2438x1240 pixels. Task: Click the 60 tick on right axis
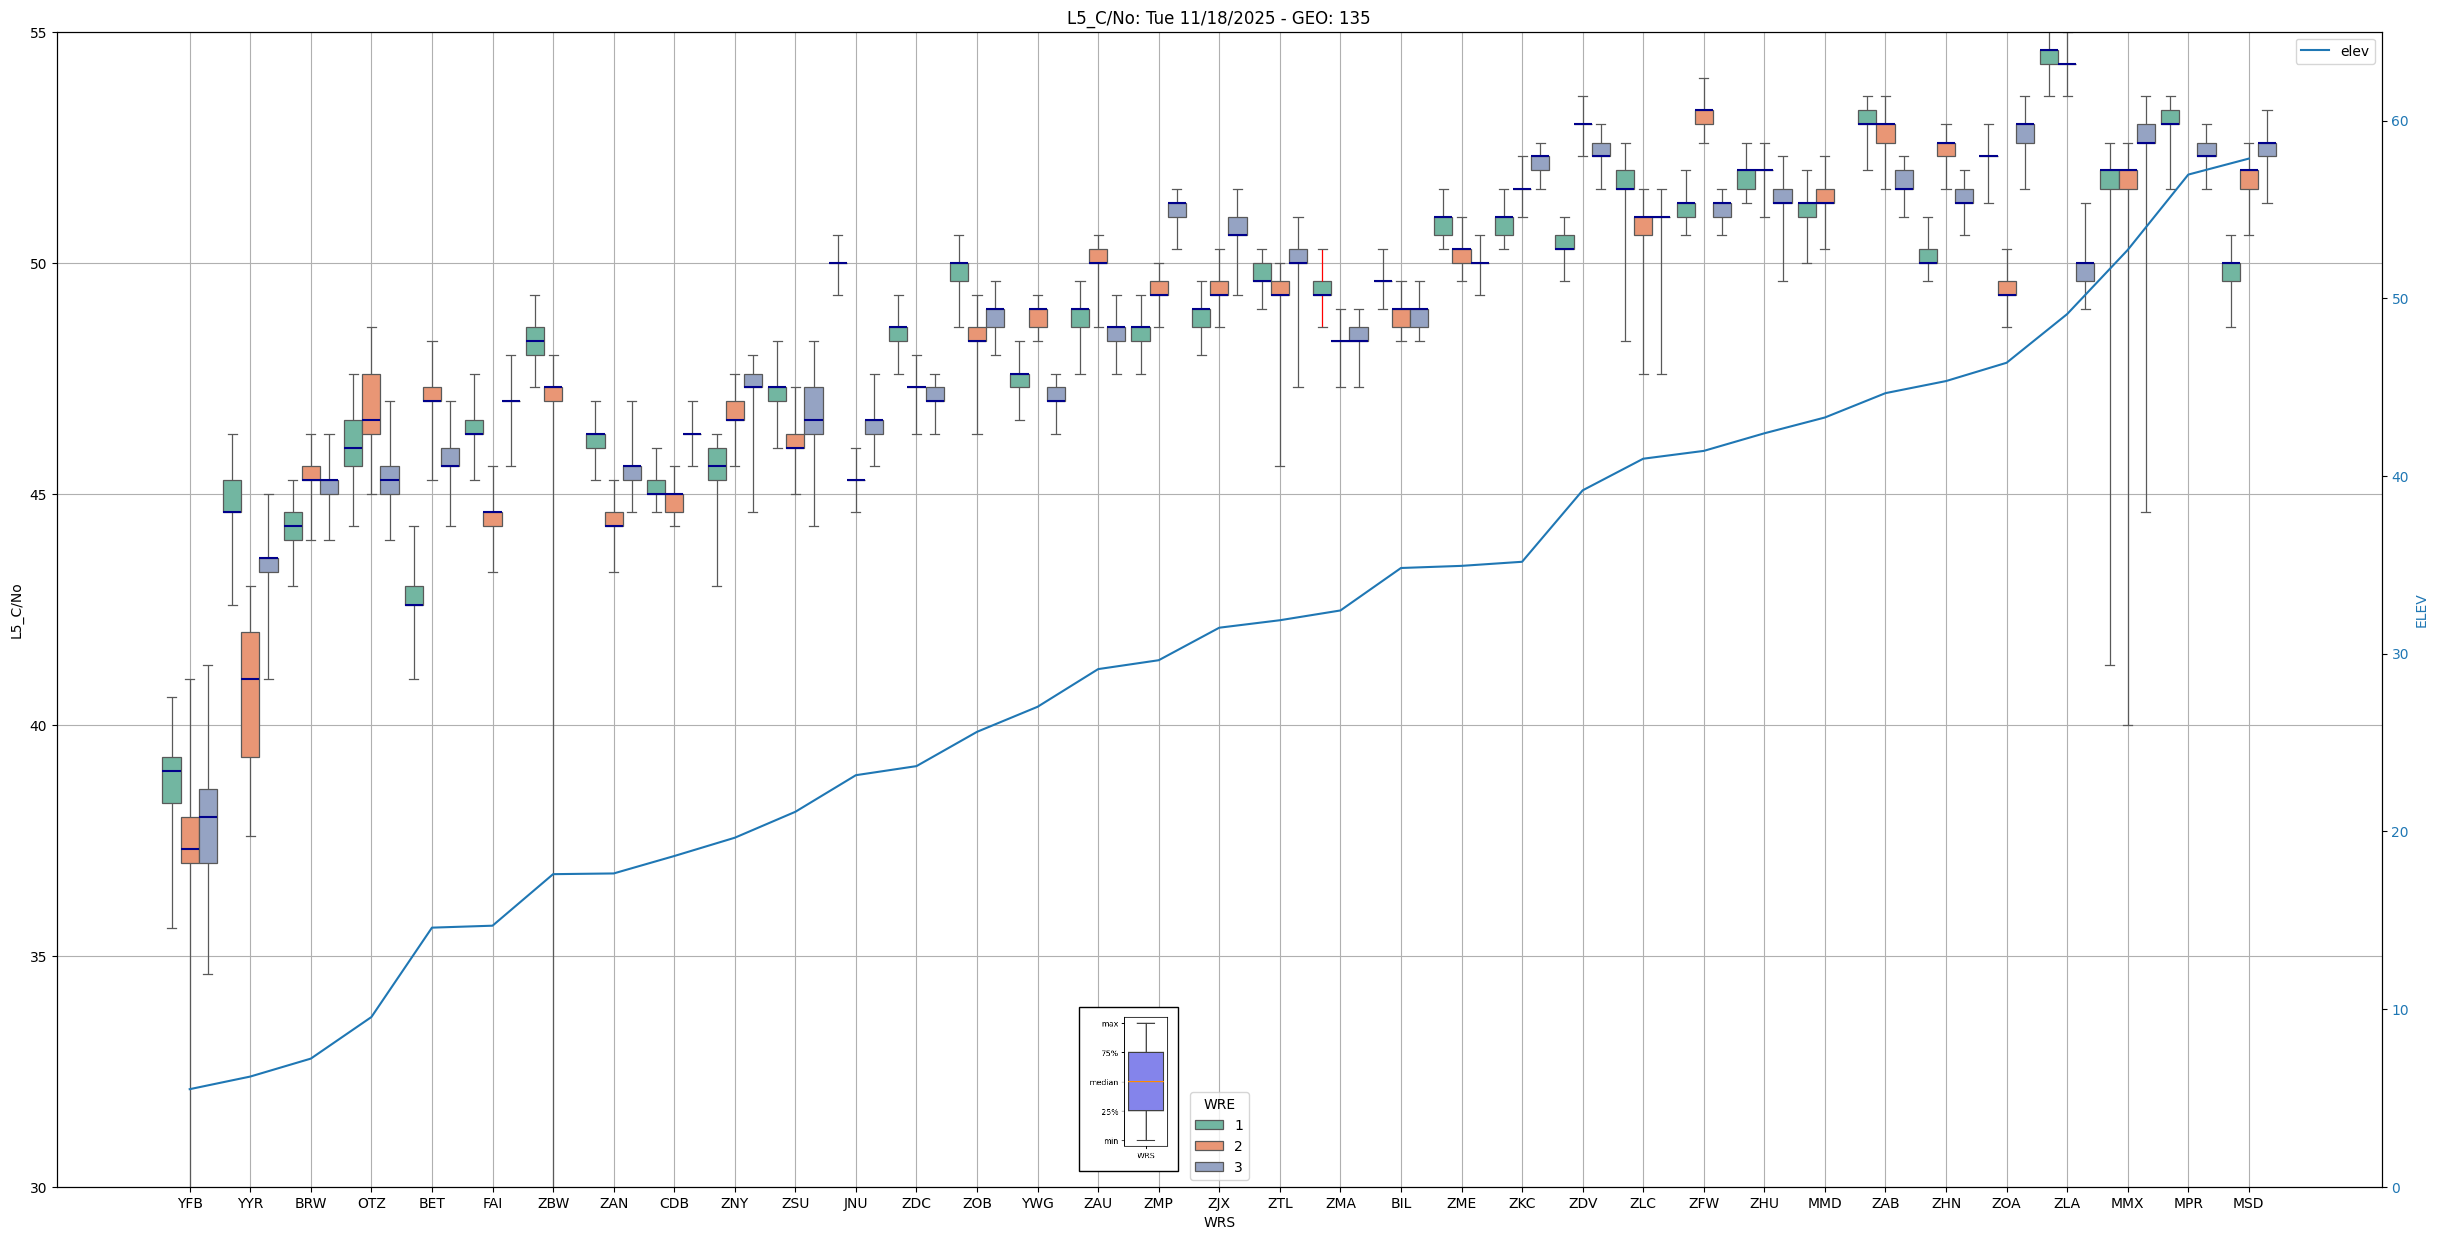coord(2399,122)
